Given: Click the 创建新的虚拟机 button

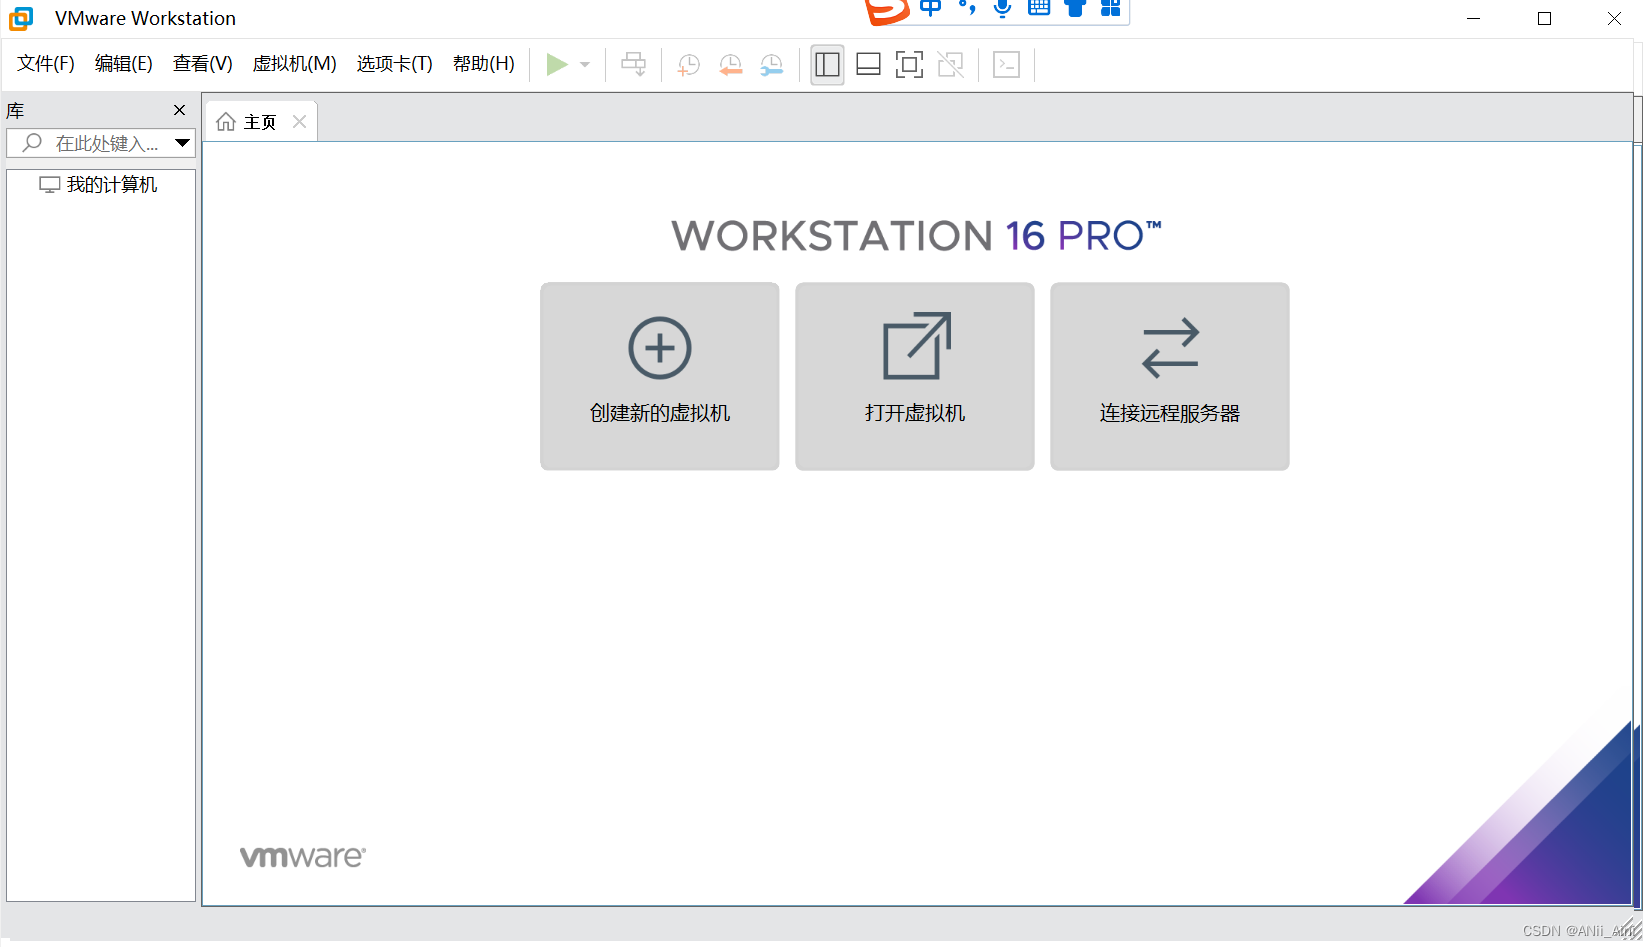Looking at the screenshot, I should 660,376.
